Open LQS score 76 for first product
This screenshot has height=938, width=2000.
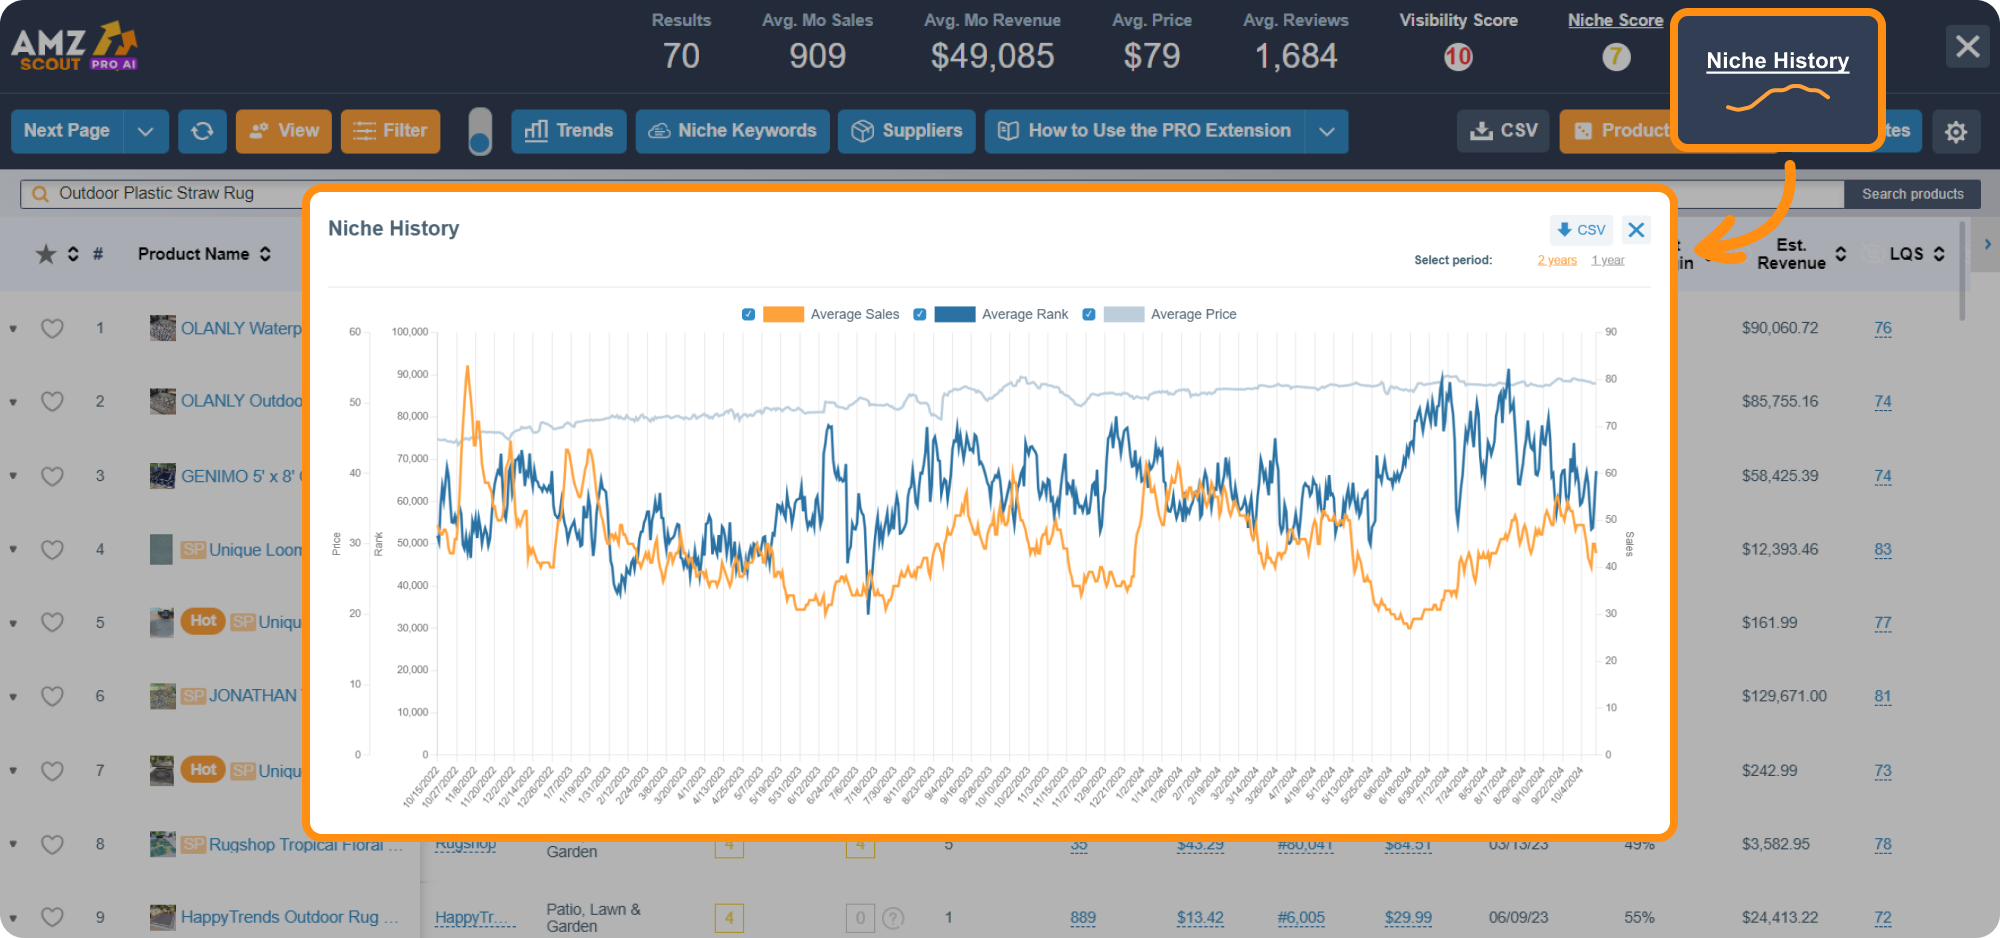click(1883, 328)
